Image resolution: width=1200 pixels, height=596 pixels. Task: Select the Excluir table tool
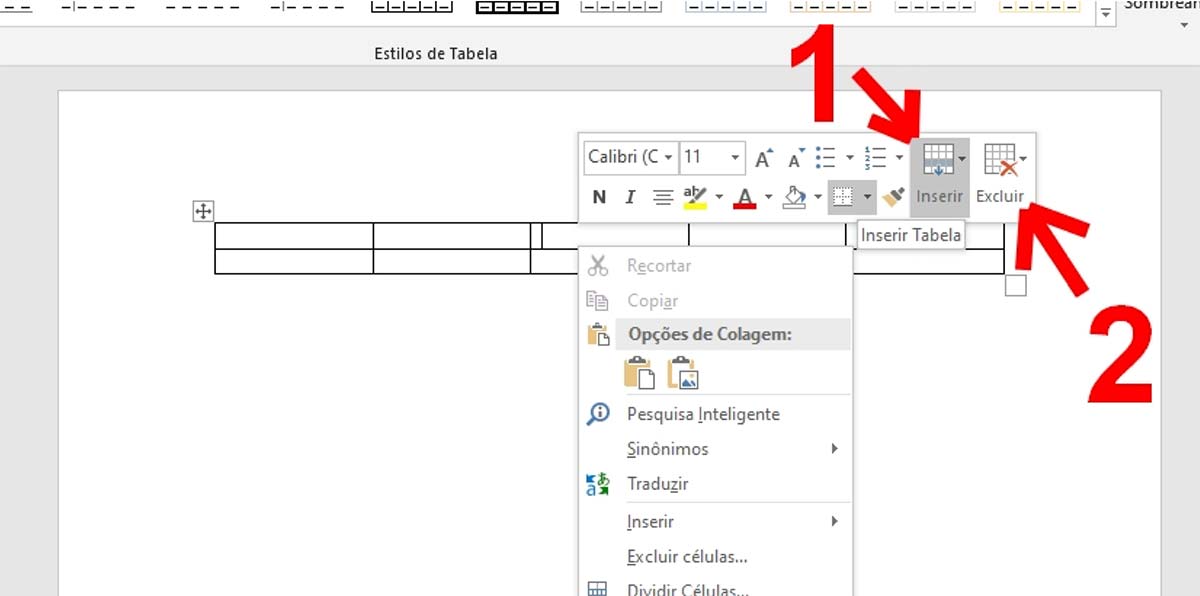coord(997,172)
